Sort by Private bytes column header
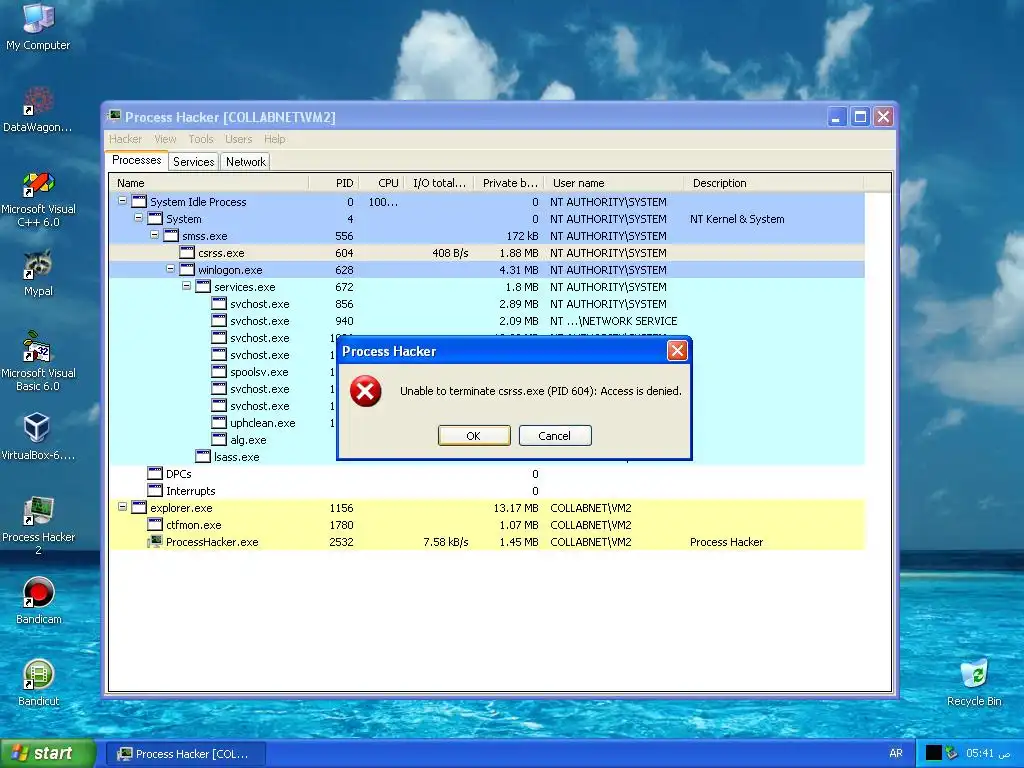Image resolution: width=1024 pixels, height=768 pixels. coord(509,183)
